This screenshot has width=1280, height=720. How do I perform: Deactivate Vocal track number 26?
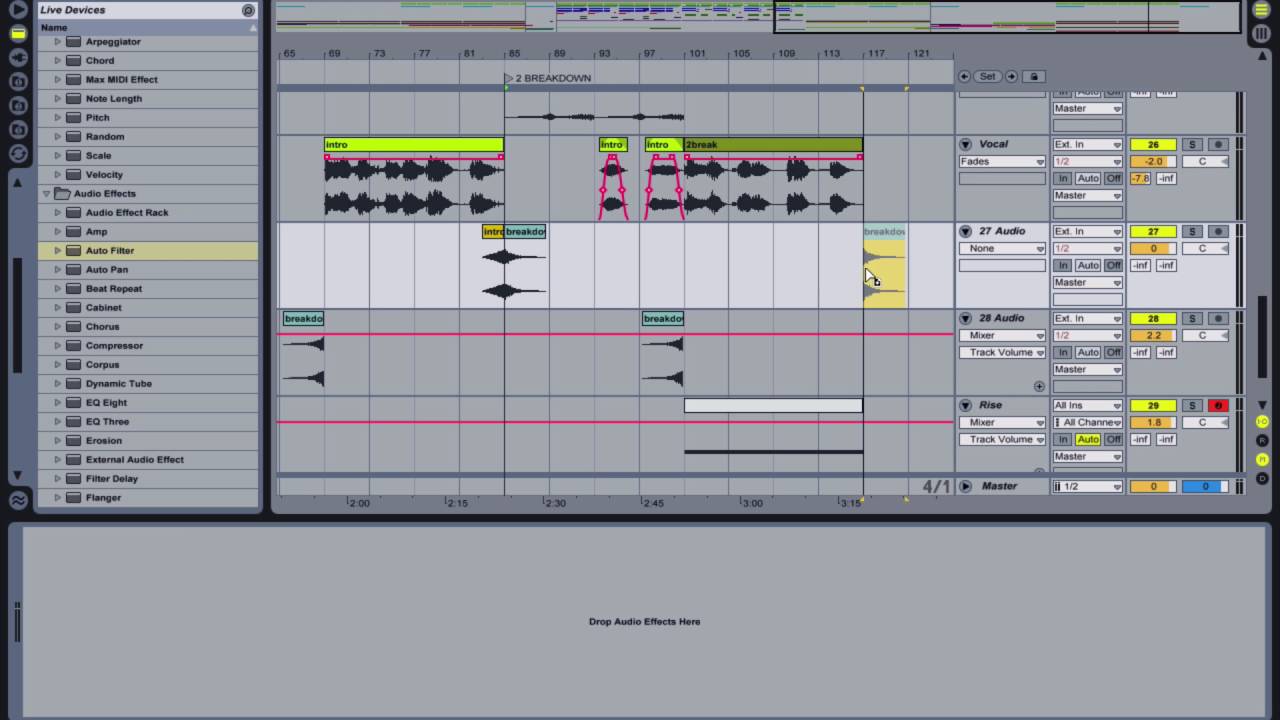point(1153,144)
